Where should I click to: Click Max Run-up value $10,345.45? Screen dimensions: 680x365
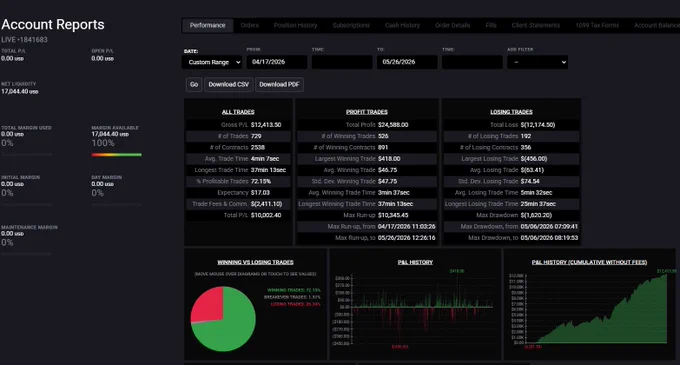393,215
